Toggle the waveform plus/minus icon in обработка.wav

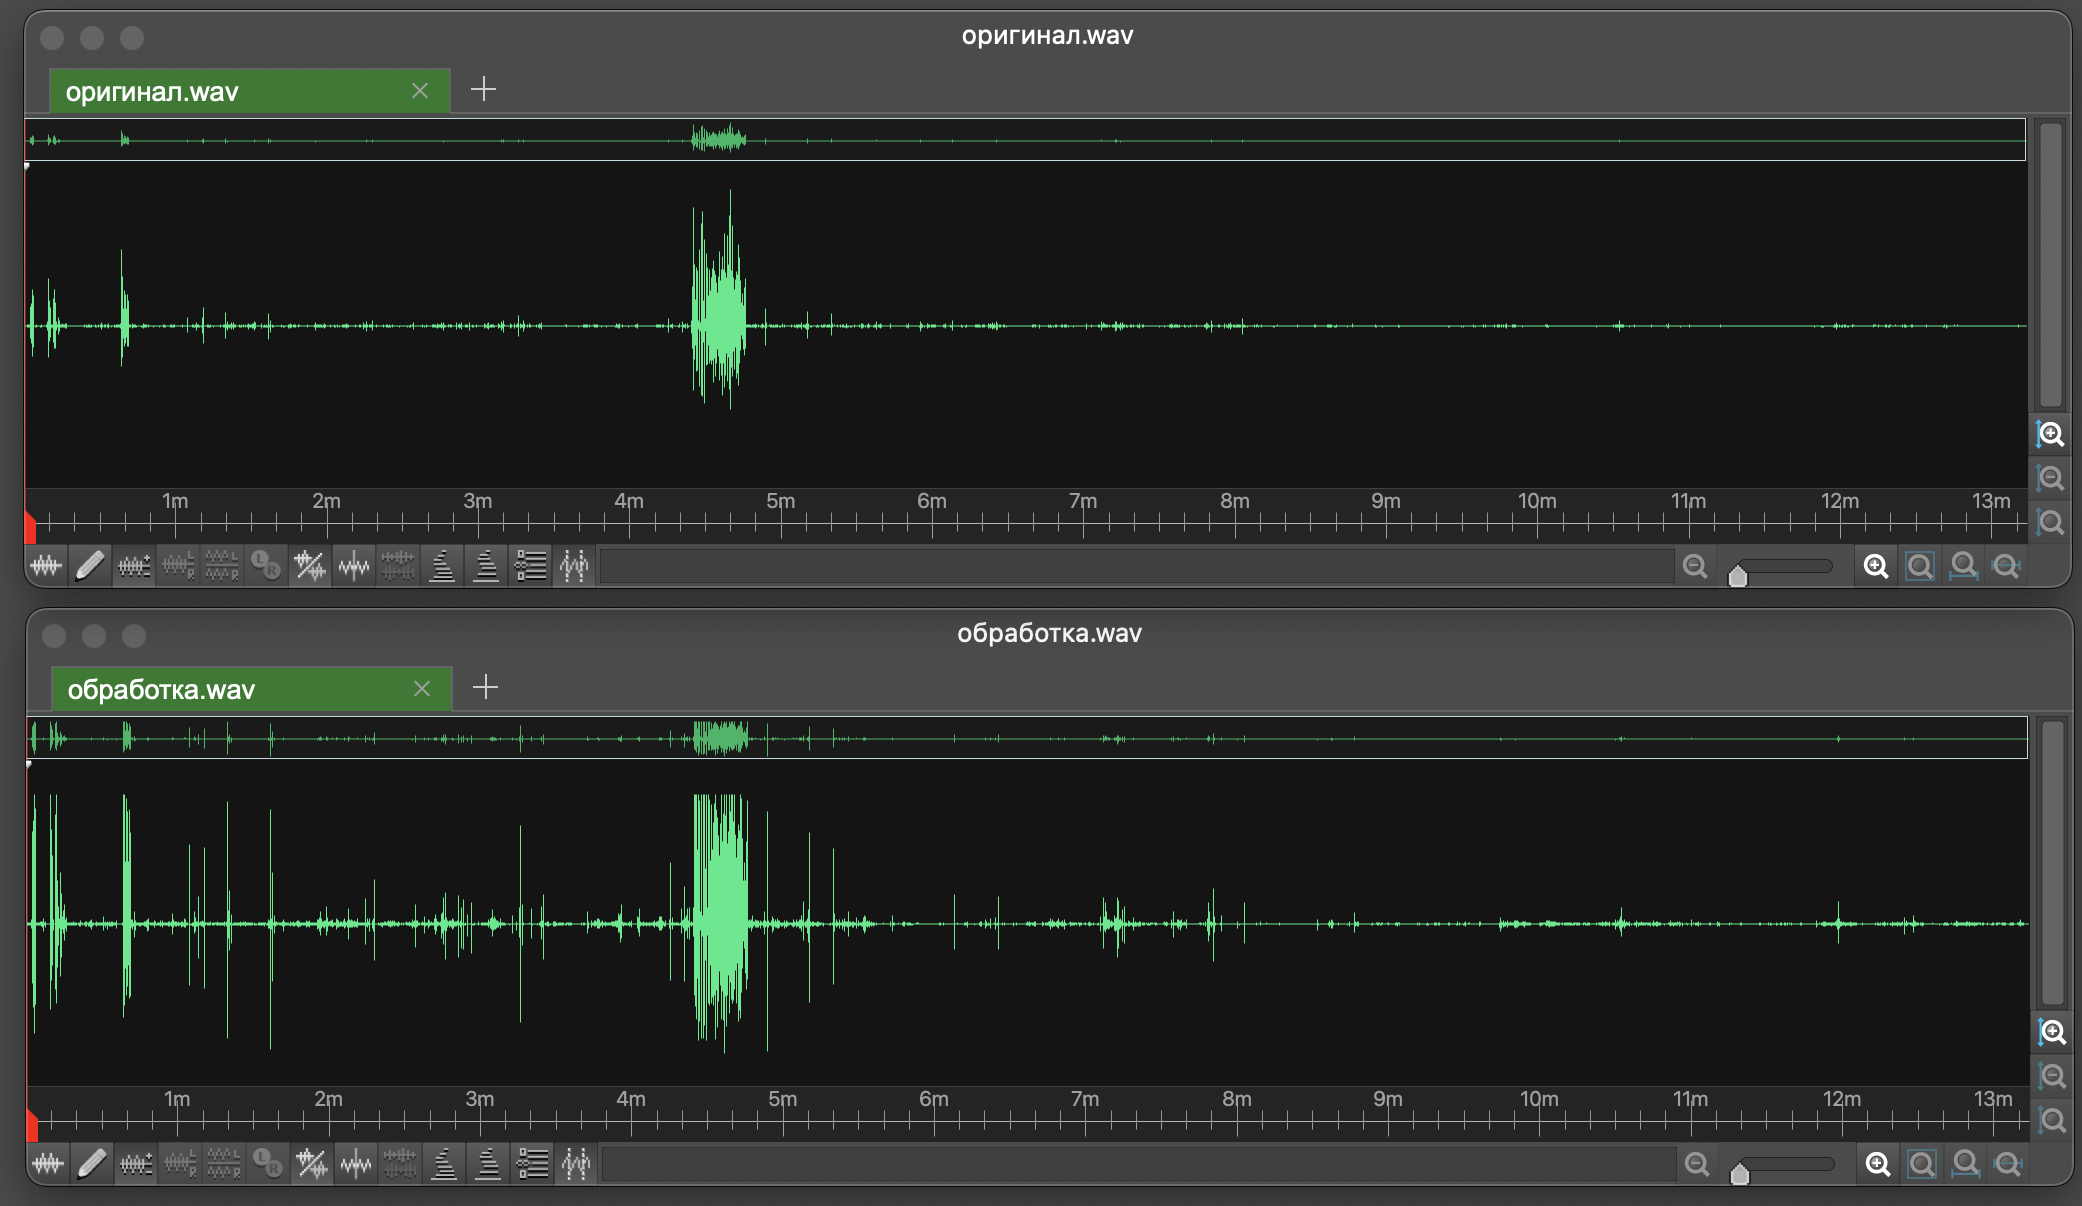tap(136, 1164)
